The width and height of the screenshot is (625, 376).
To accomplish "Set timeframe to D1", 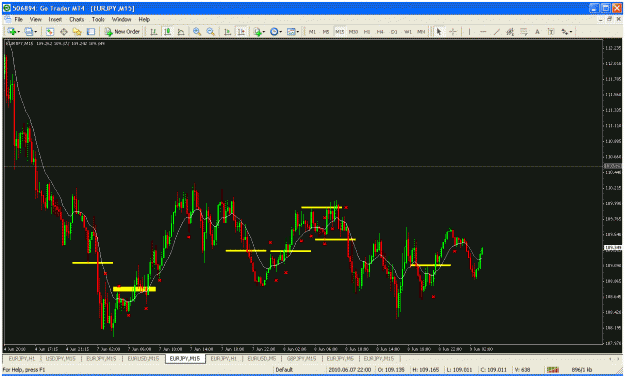I will pos(394,31).
